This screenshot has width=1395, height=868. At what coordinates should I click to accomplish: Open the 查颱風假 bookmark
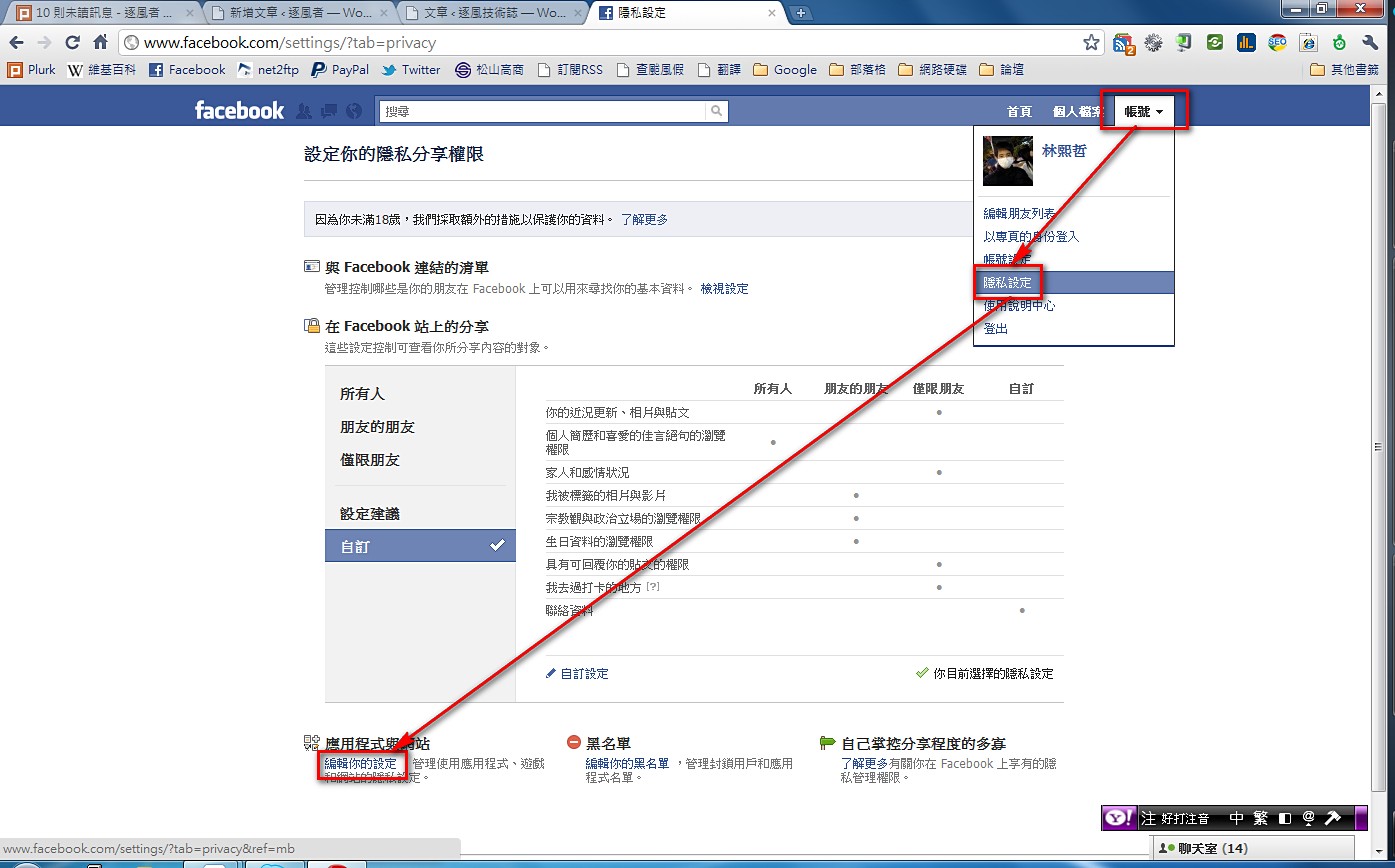click(x=650, y=70)
